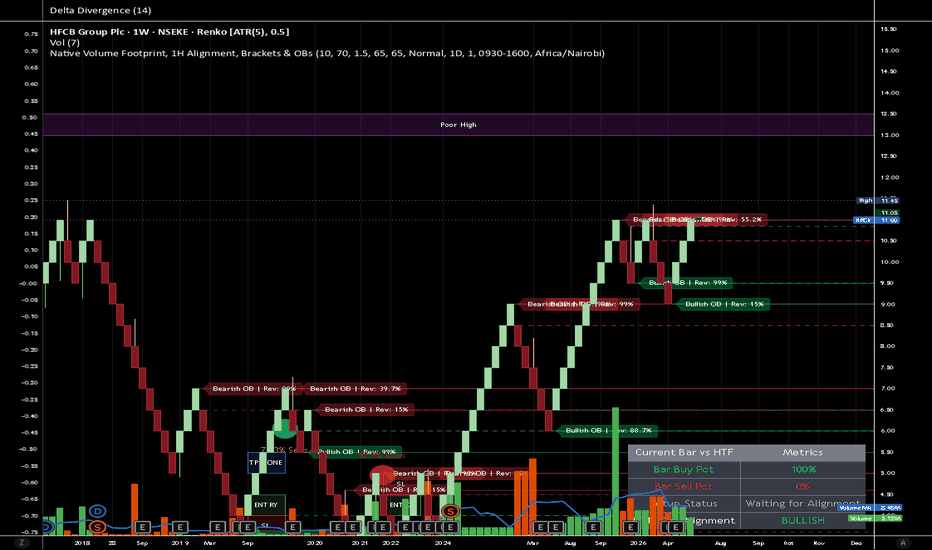Click the Bullish OB 88.7% label at 6.00
Viewport: 932px width, 550px height.
(608, 430)
